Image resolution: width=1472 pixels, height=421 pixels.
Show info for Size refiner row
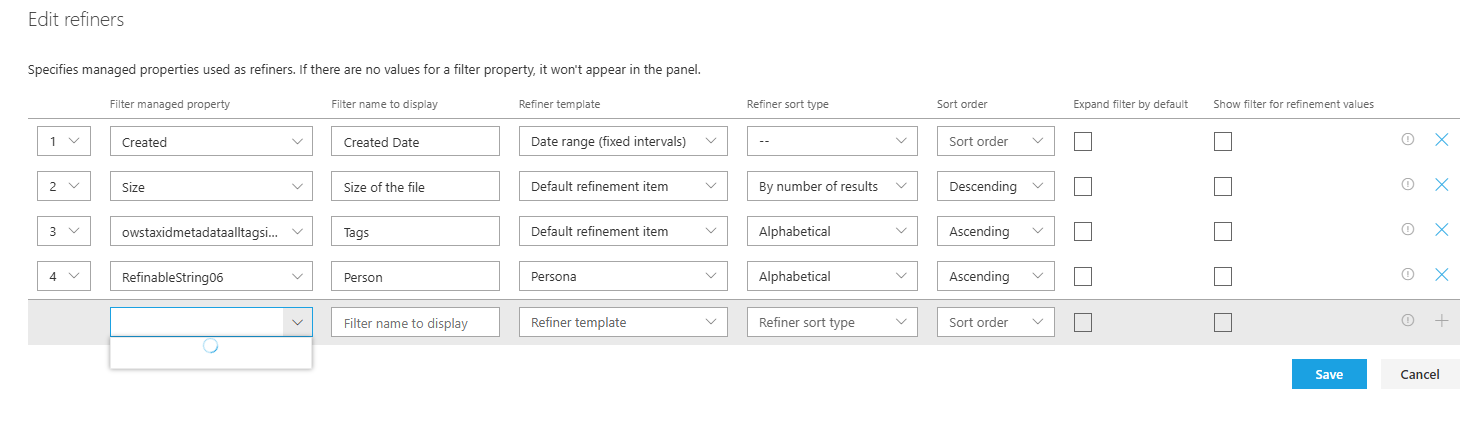point(1407,185)
